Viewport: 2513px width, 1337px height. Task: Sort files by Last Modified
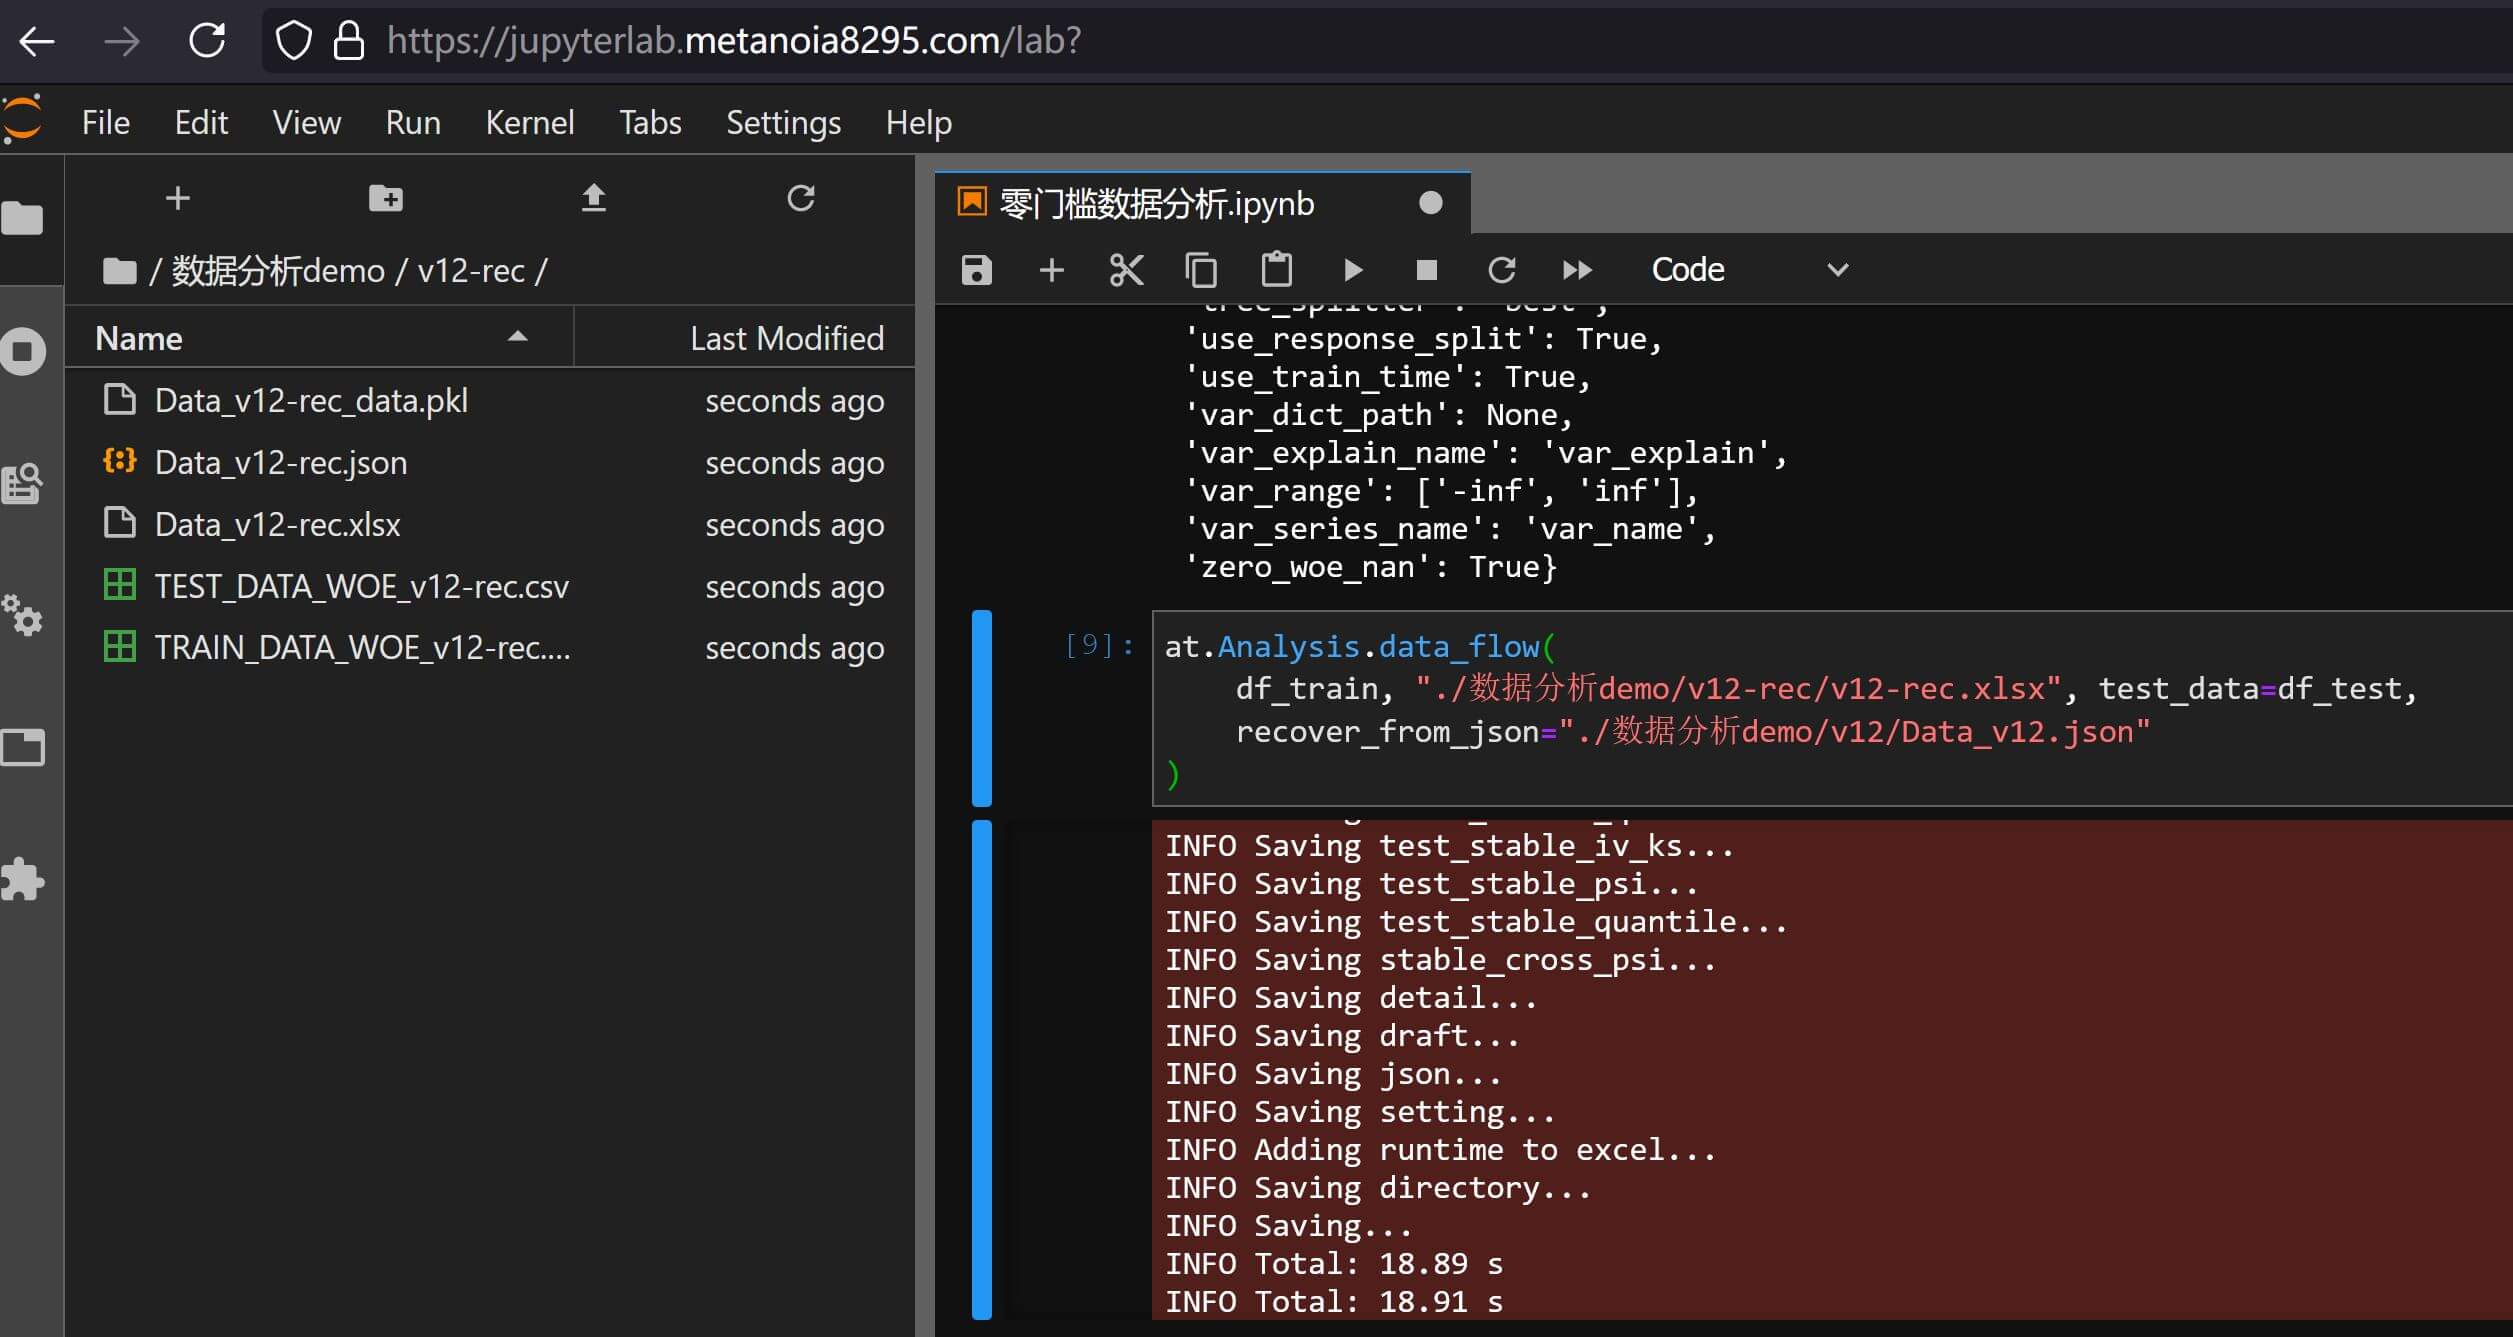(786, 338)
